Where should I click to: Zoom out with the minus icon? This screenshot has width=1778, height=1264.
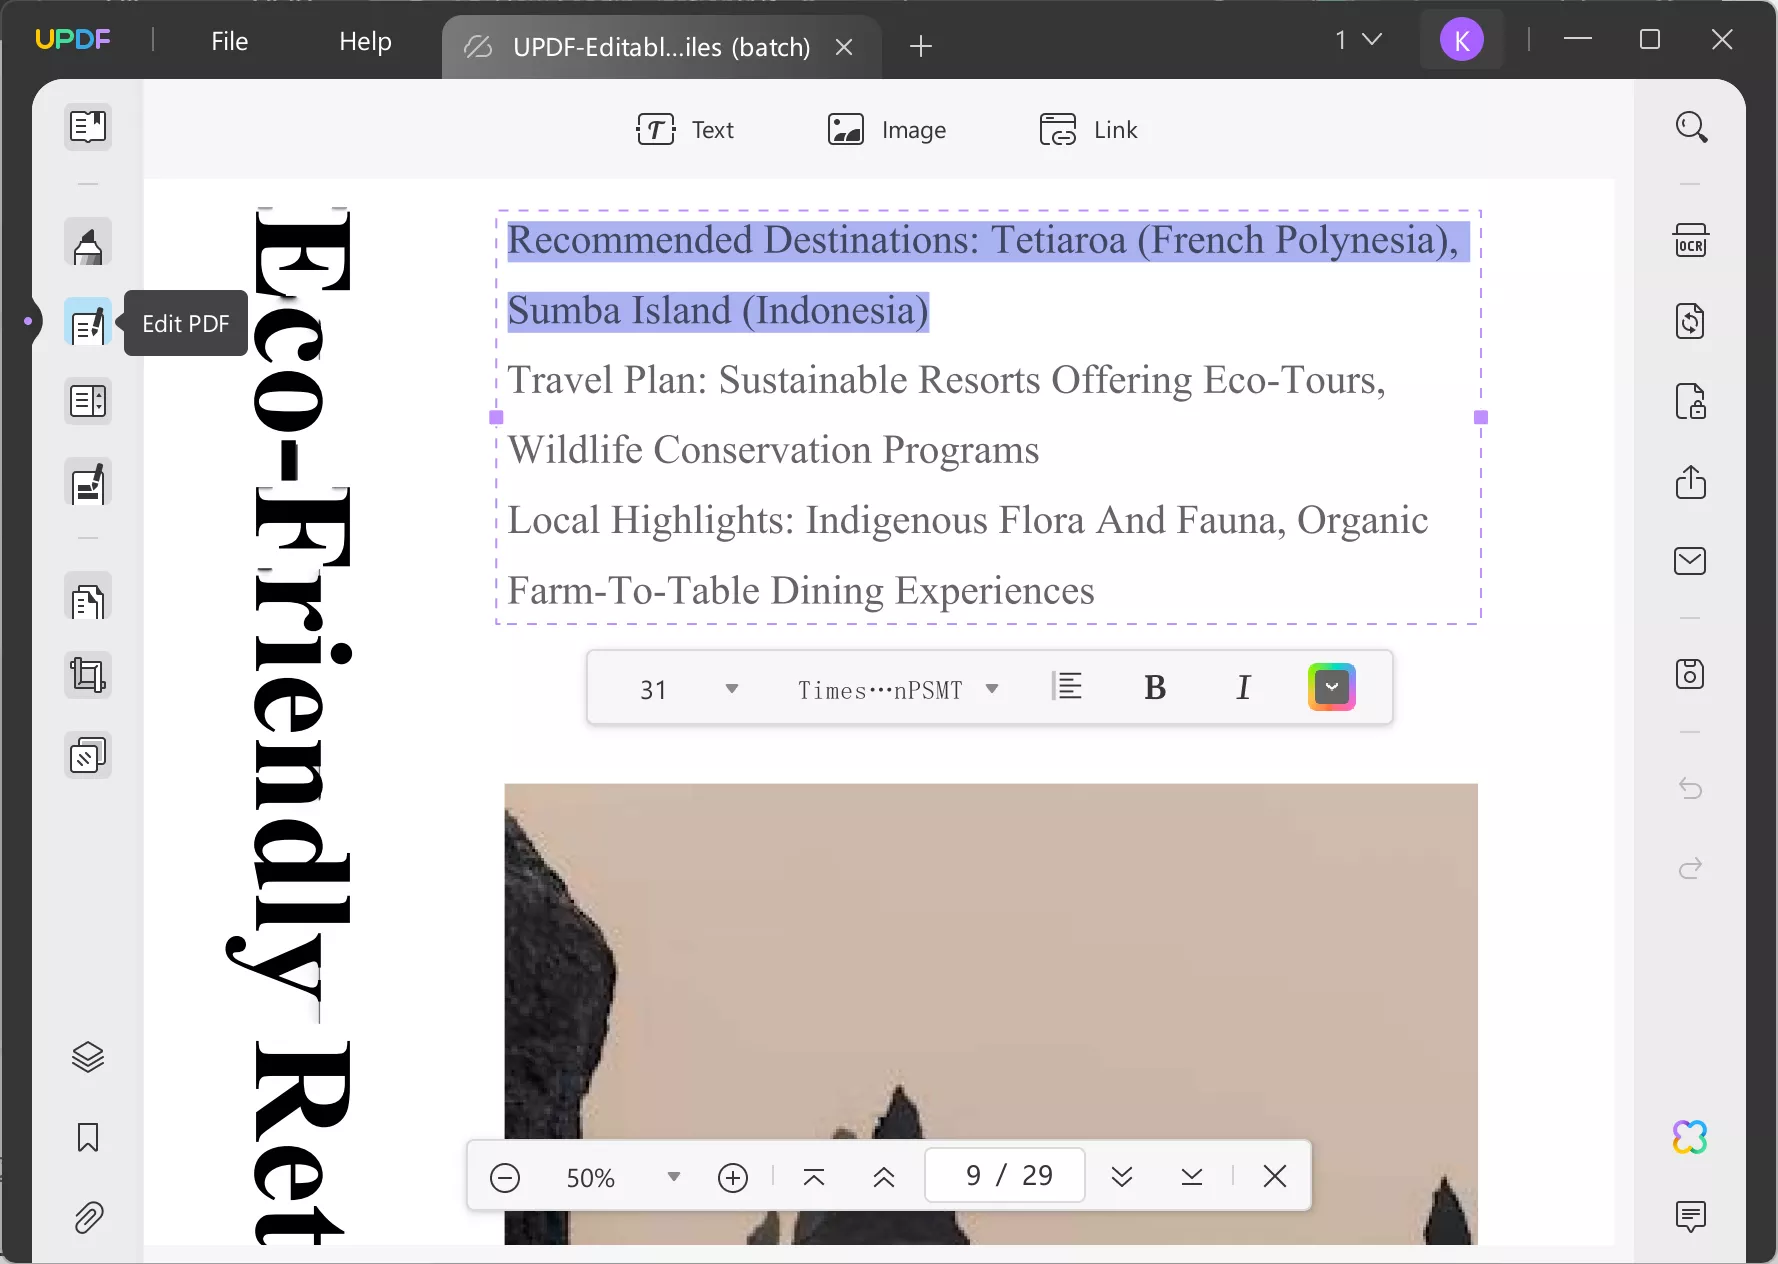505,1178
